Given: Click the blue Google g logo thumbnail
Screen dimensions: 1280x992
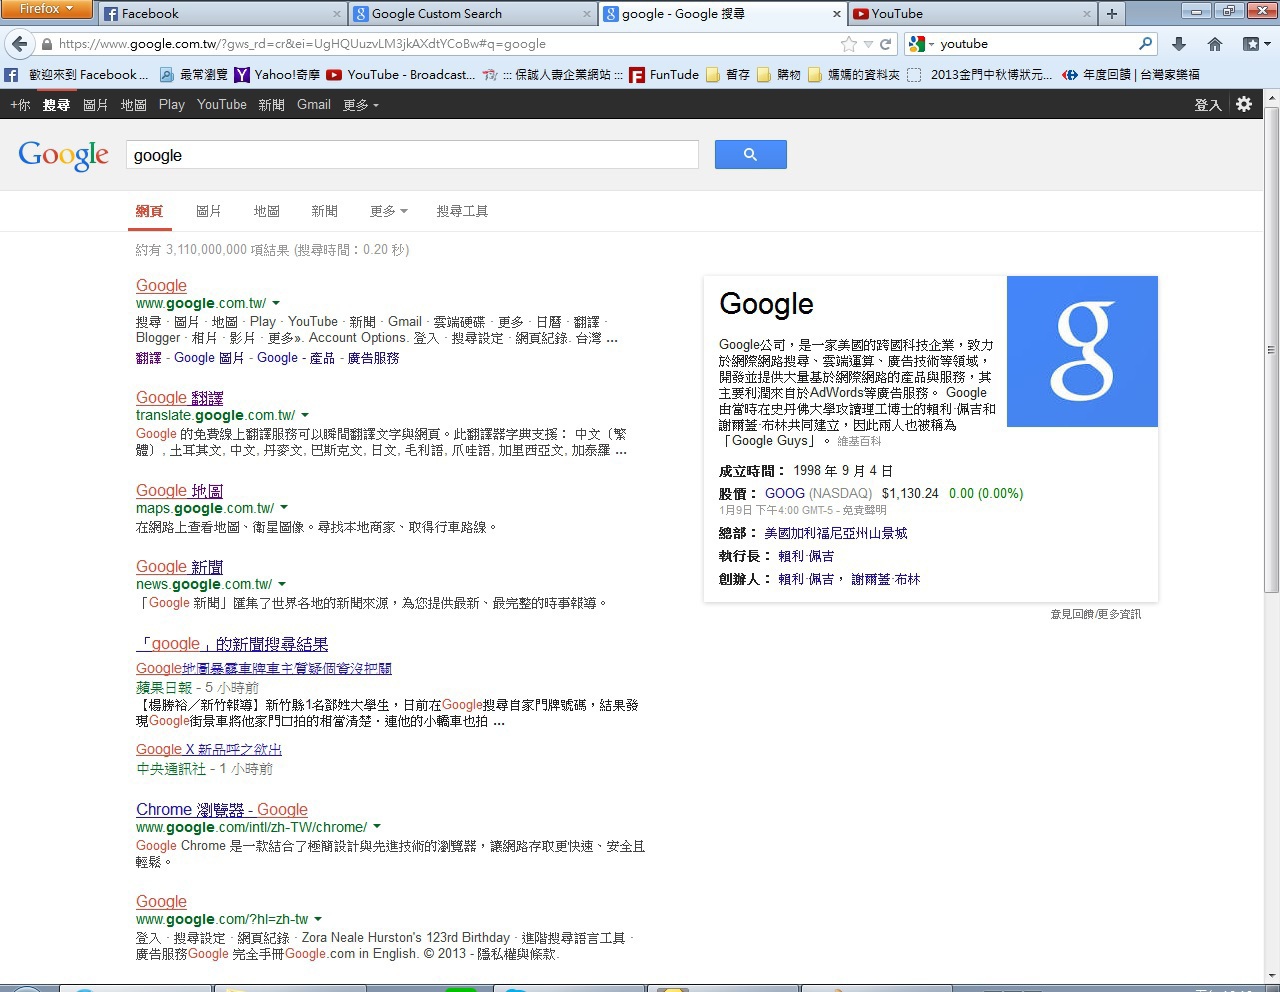Looking at the screenshot, I should (1082, 351).
